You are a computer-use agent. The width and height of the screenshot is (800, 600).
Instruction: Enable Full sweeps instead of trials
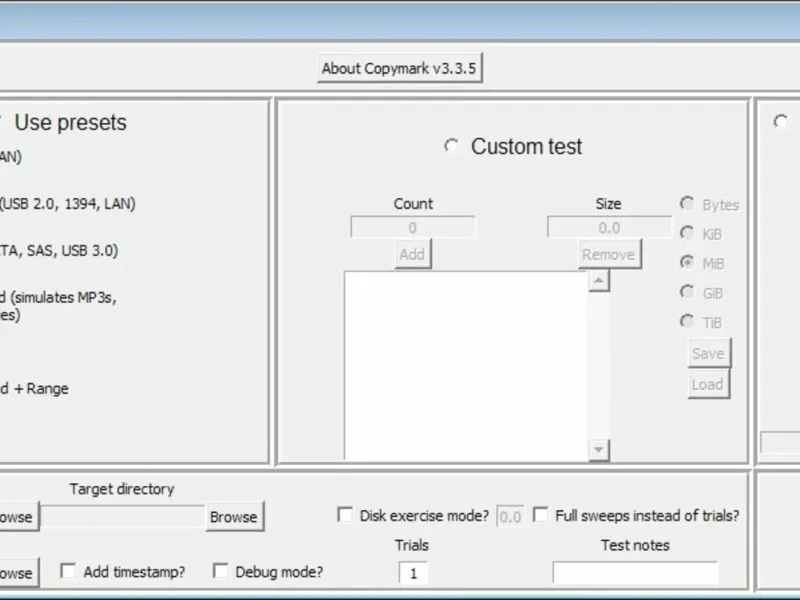coord(541,514)
